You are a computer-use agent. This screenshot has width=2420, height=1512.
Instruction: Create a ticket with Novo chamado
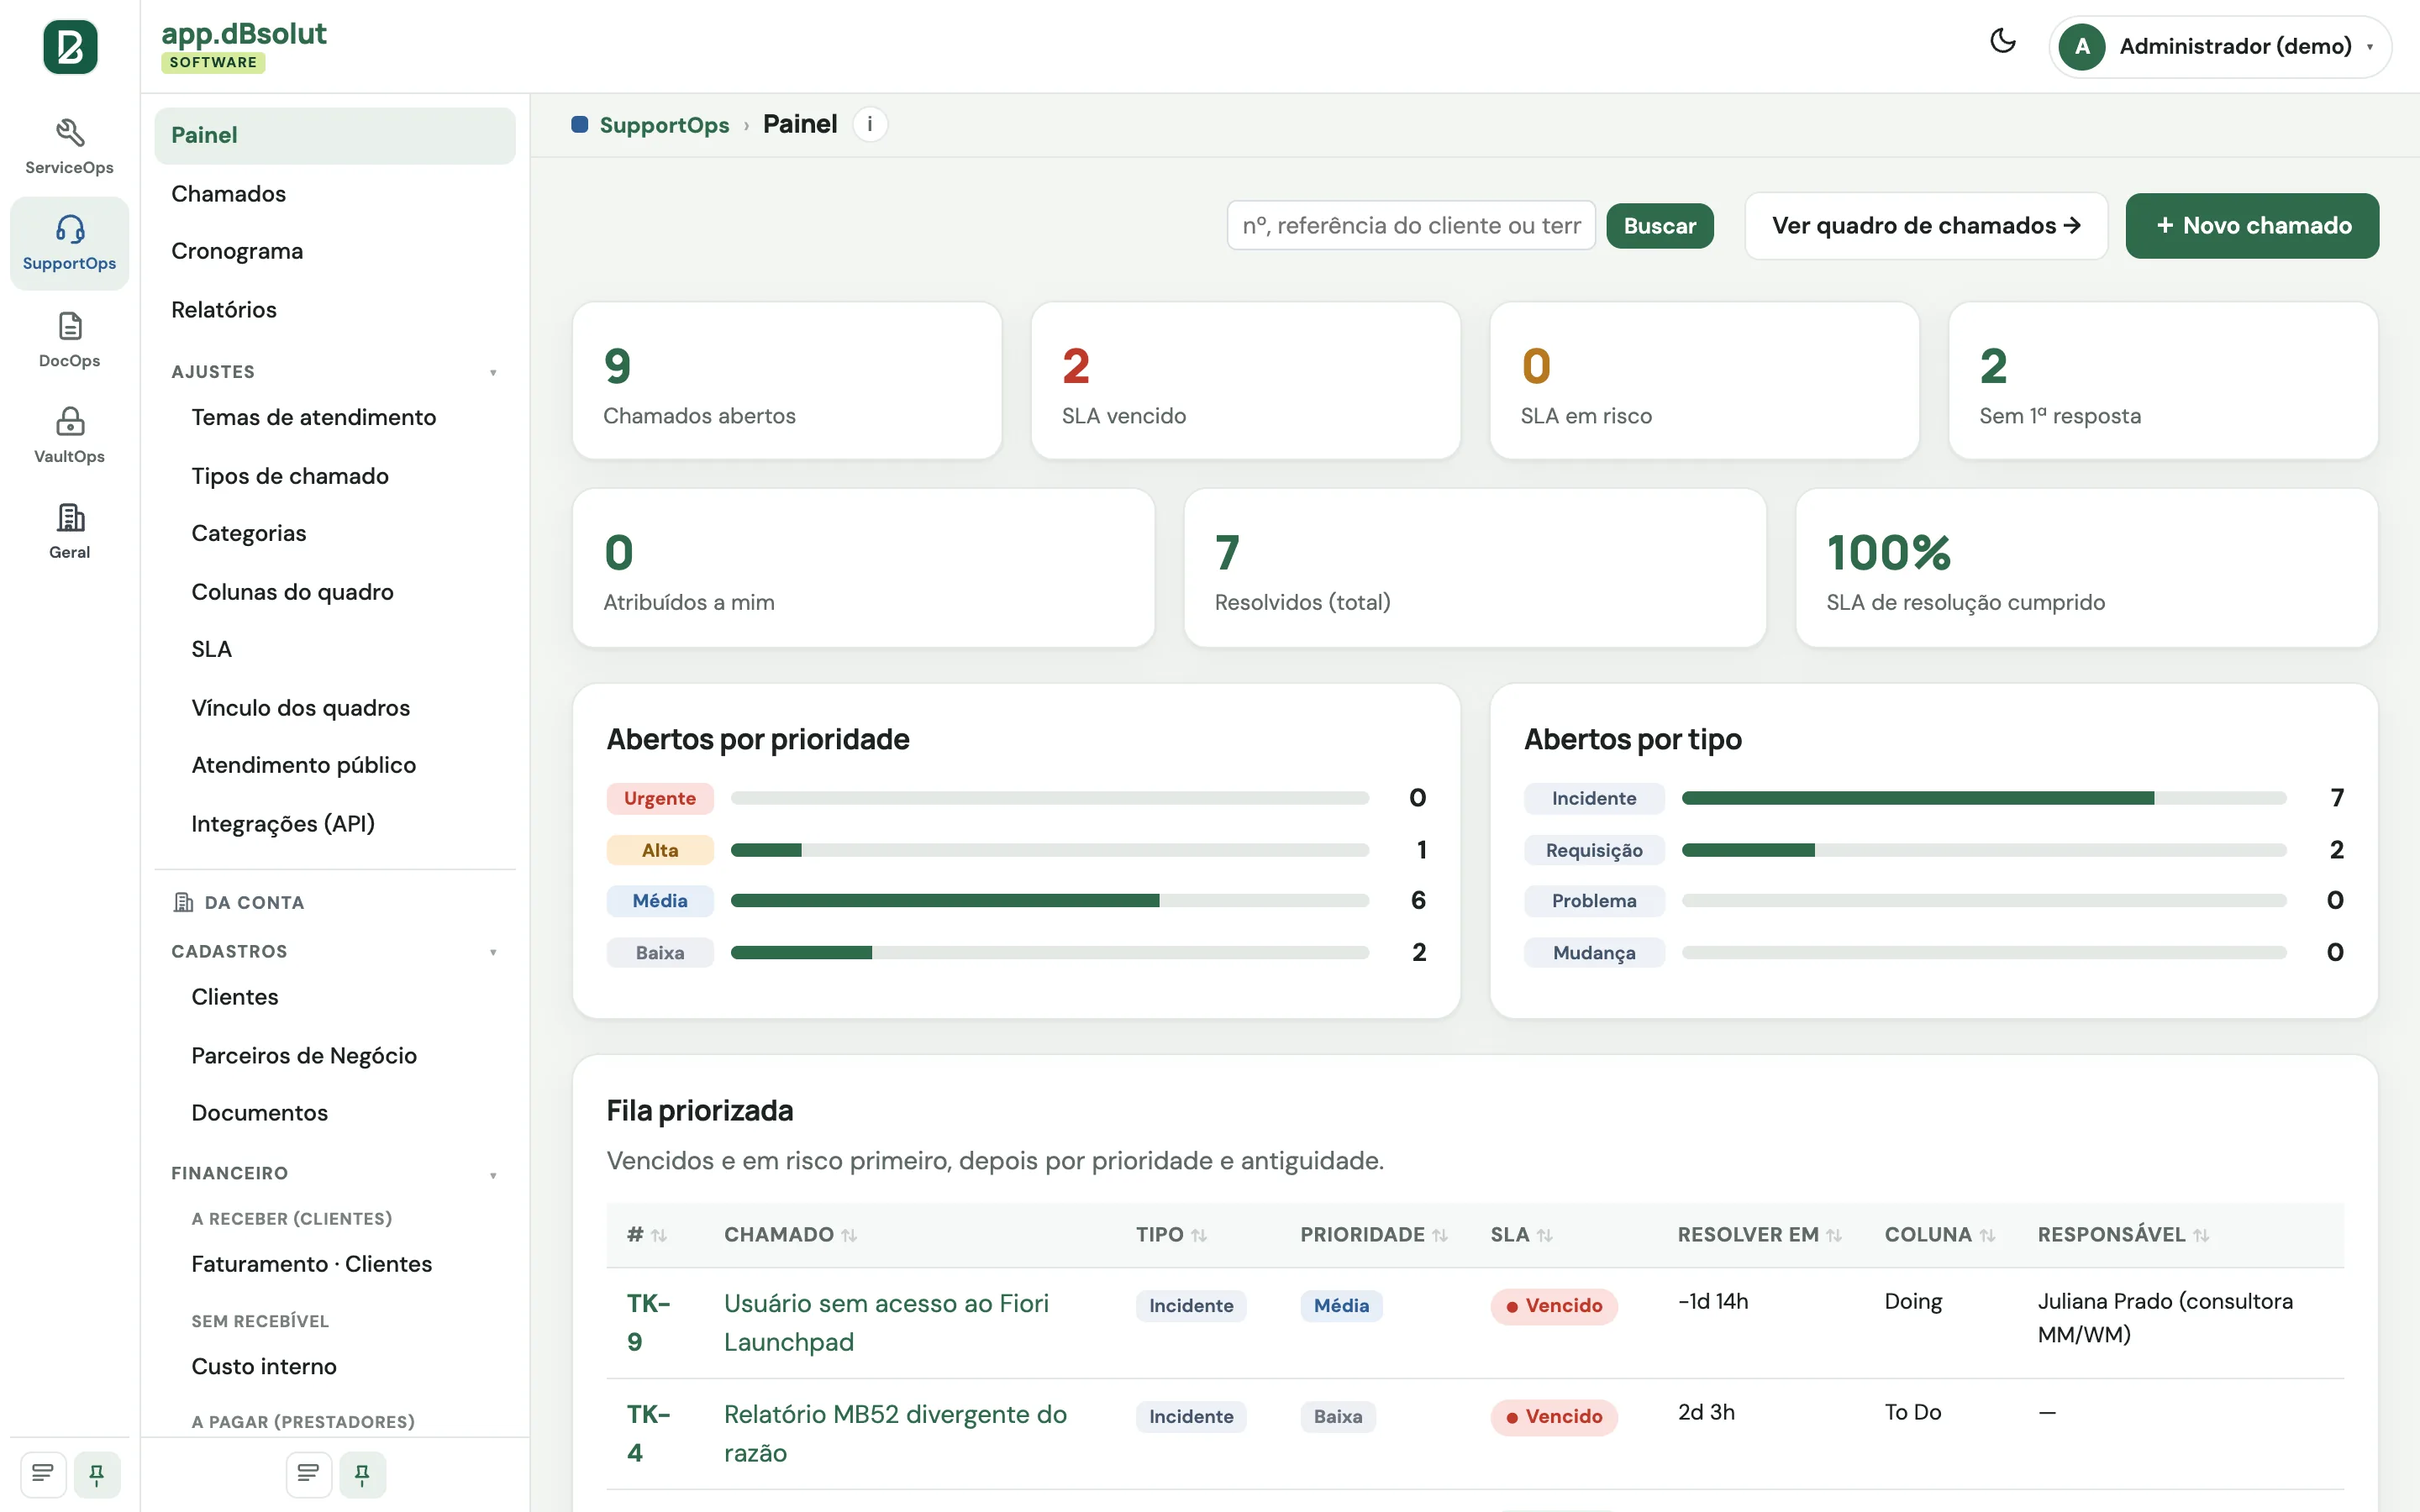pyautogui.click(x=2251, y=226)
